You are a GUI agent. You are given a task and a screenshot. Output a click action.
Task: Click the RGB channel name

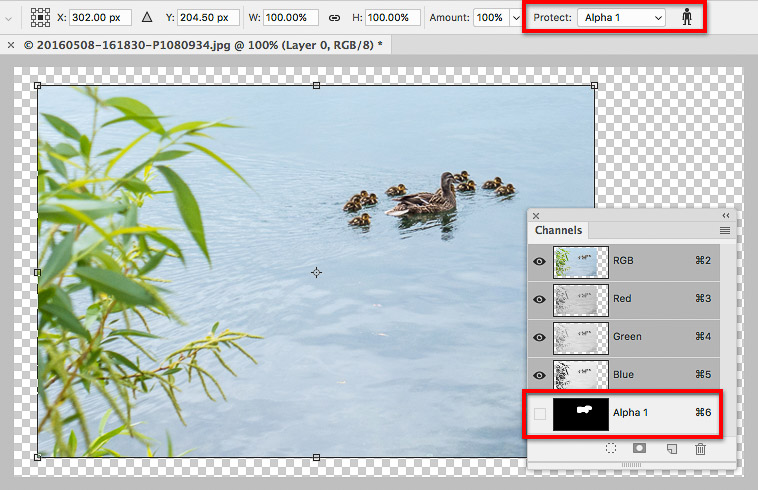click(623, 260)
